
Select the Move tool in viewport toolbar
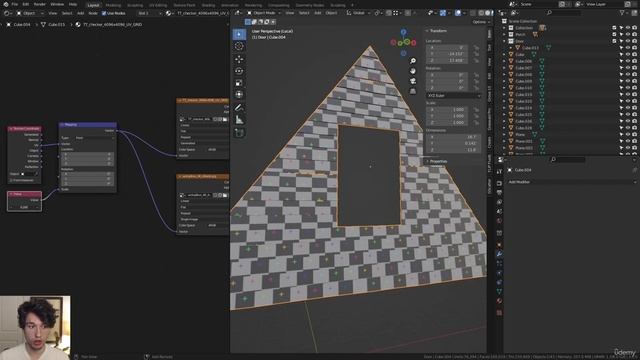[x=239, y=59]
